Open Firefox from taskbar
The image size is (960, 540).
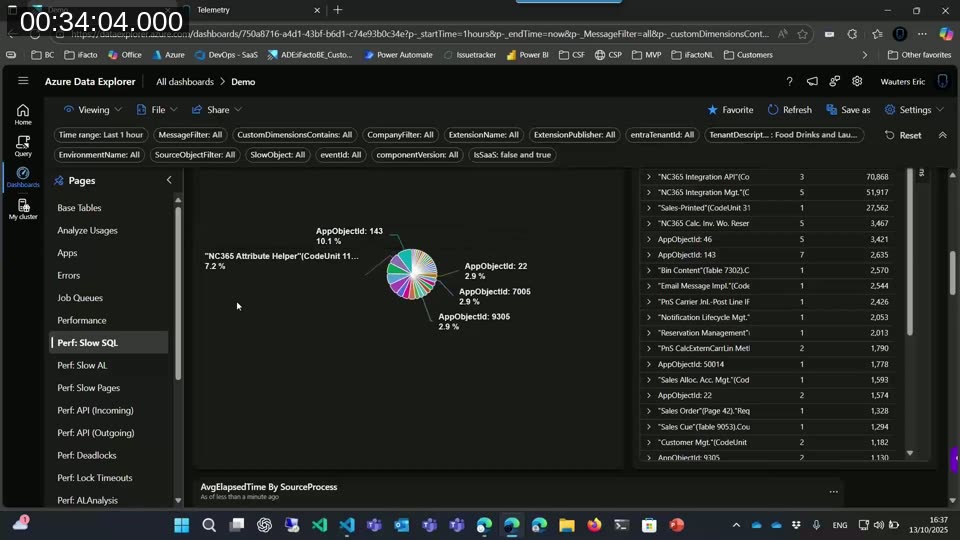point(594,525)
